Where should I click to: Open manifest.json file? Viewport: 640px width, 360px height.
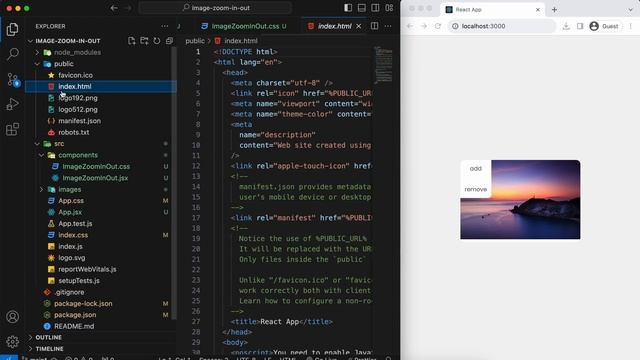(x=79, y=121)
